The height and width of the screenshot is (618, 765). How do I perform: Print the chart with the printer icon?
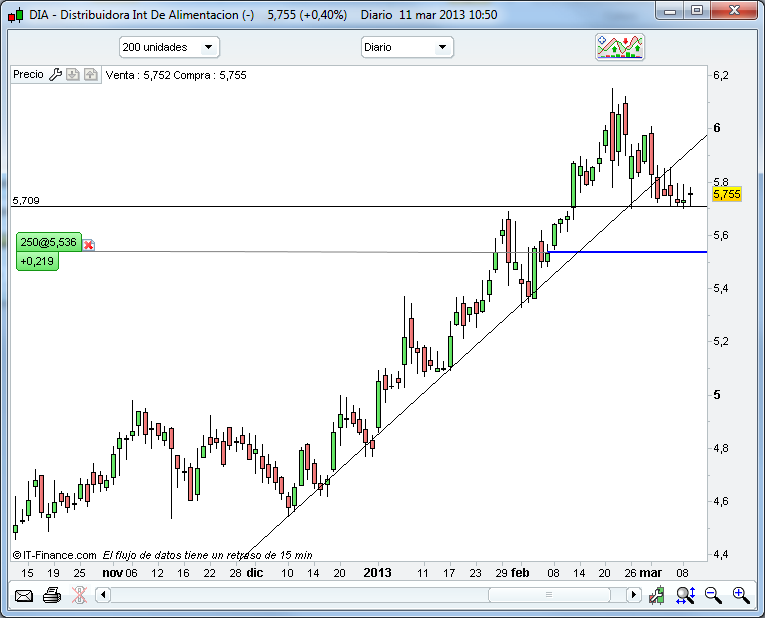[x=52, y=595]
